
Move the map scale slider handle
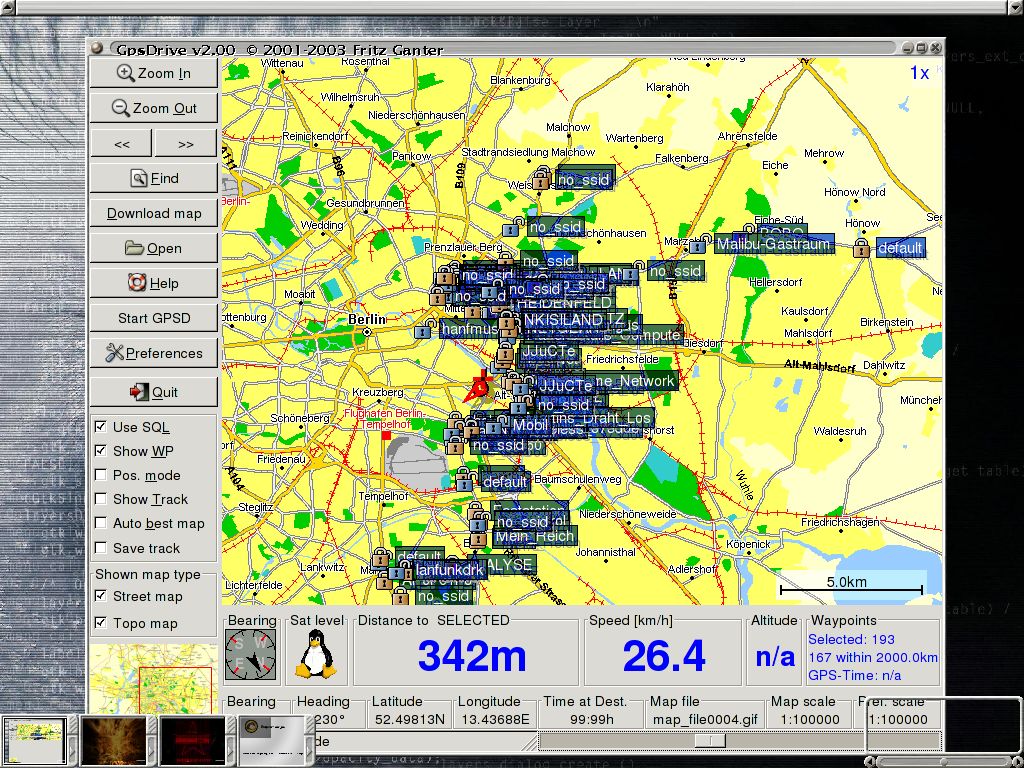(x=709, y=741)
